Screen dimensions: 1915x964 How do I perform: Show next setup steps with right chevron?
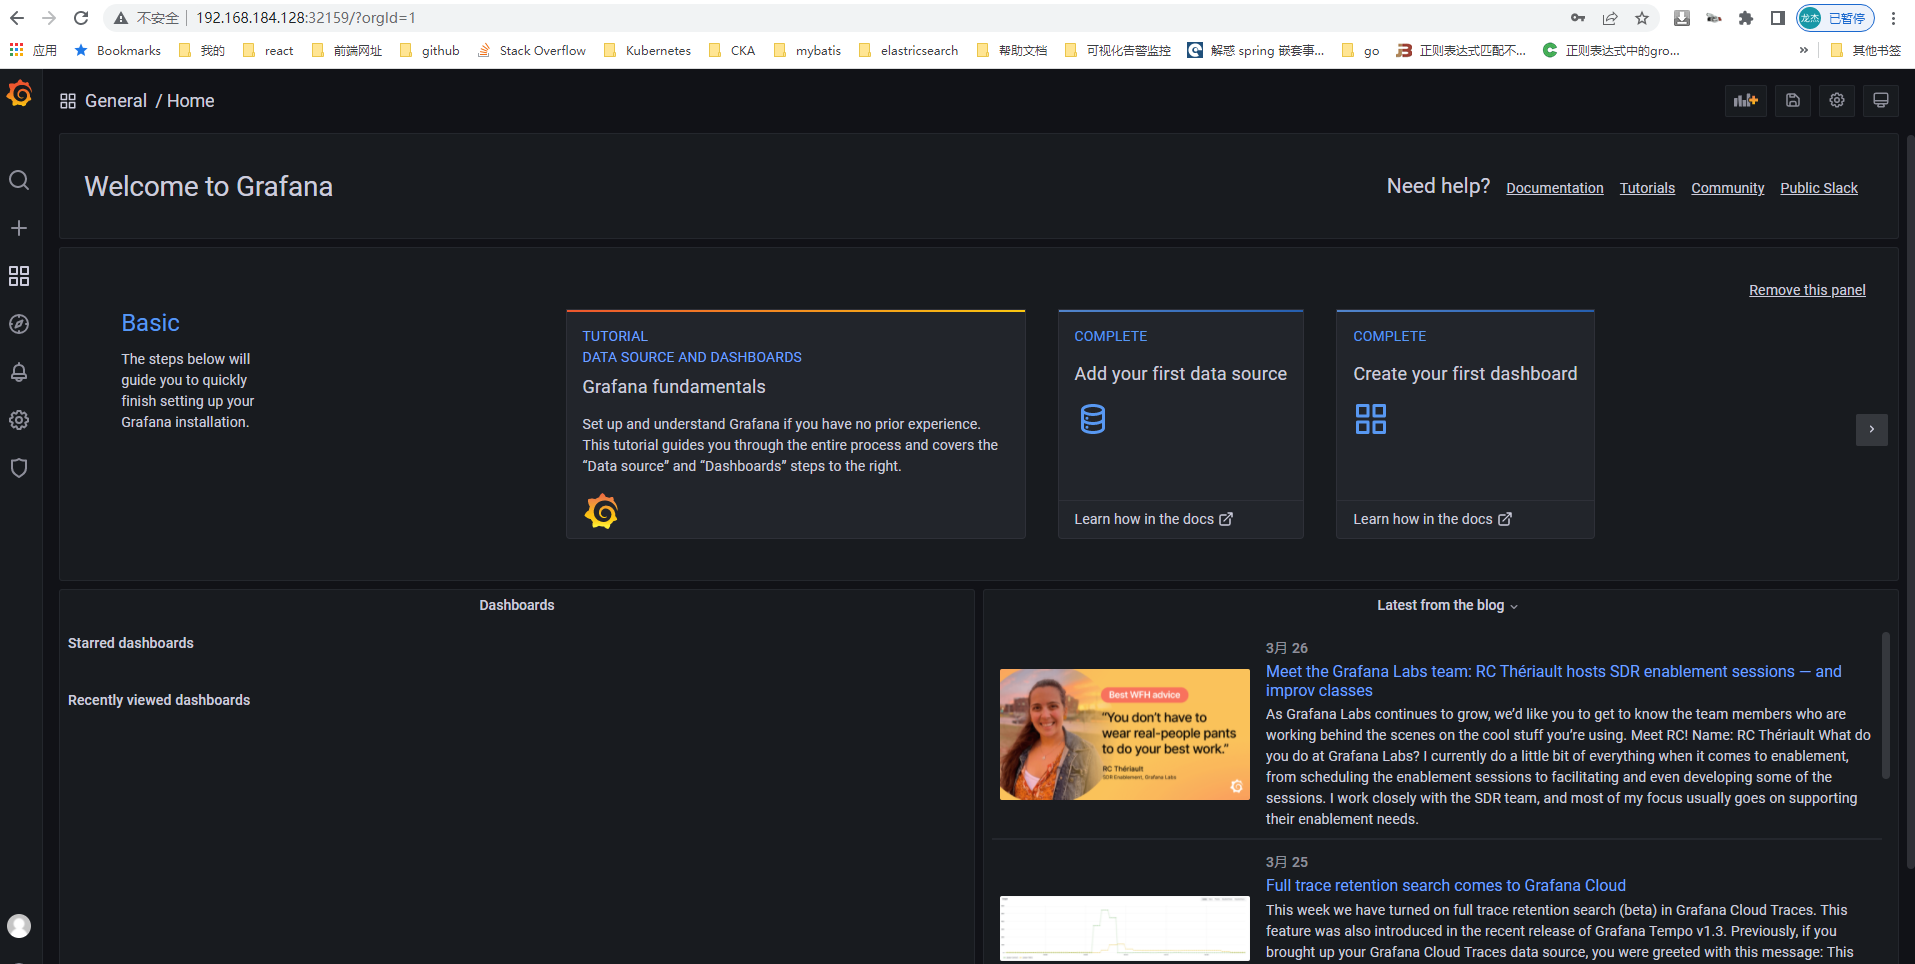pos(1872,430)
